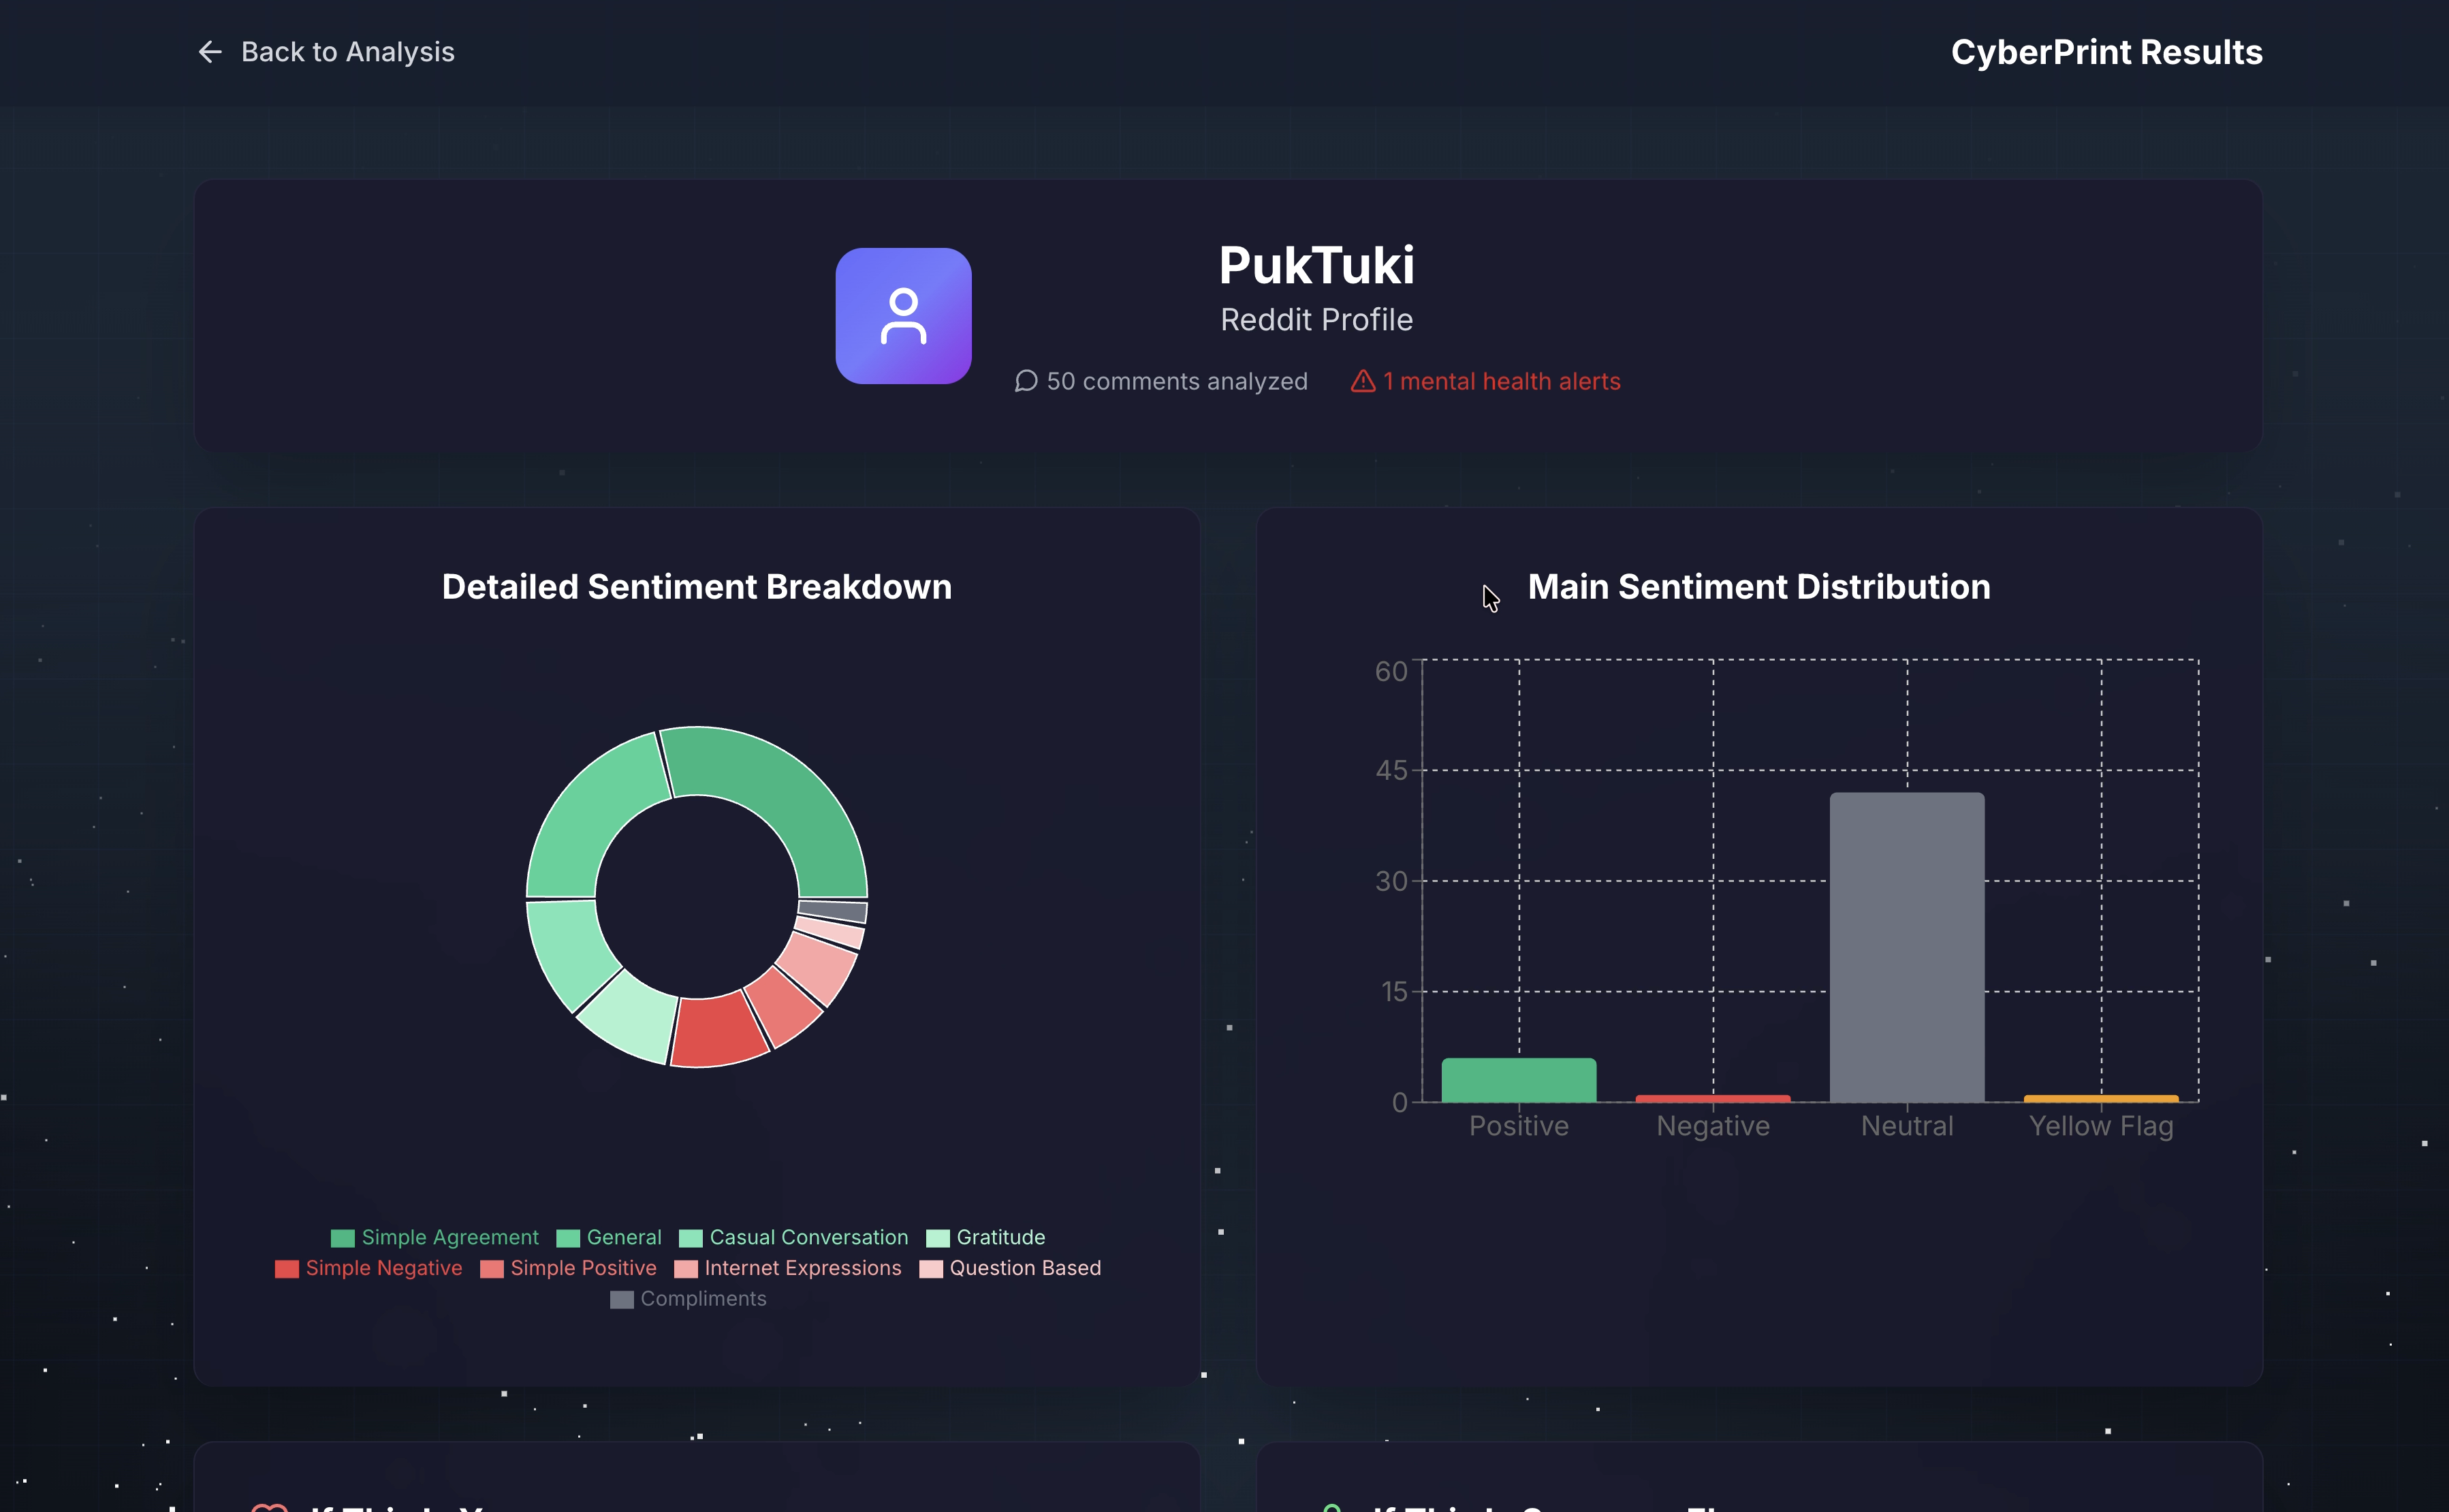The image size is (2449, 1512).
Task: Click the green Positive bar
Action: tap(1518, 1080)
